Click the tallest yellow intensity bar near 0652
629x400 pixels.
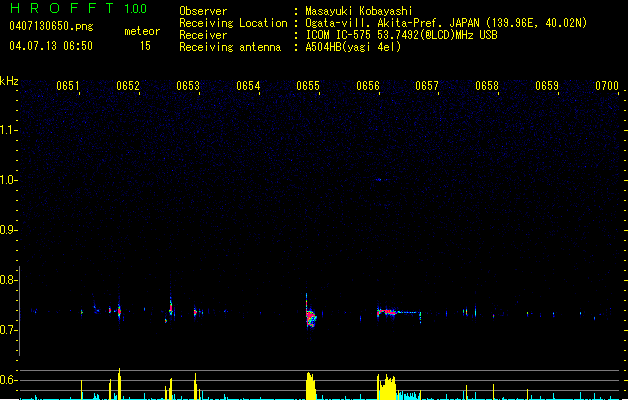tap(119, 384)
